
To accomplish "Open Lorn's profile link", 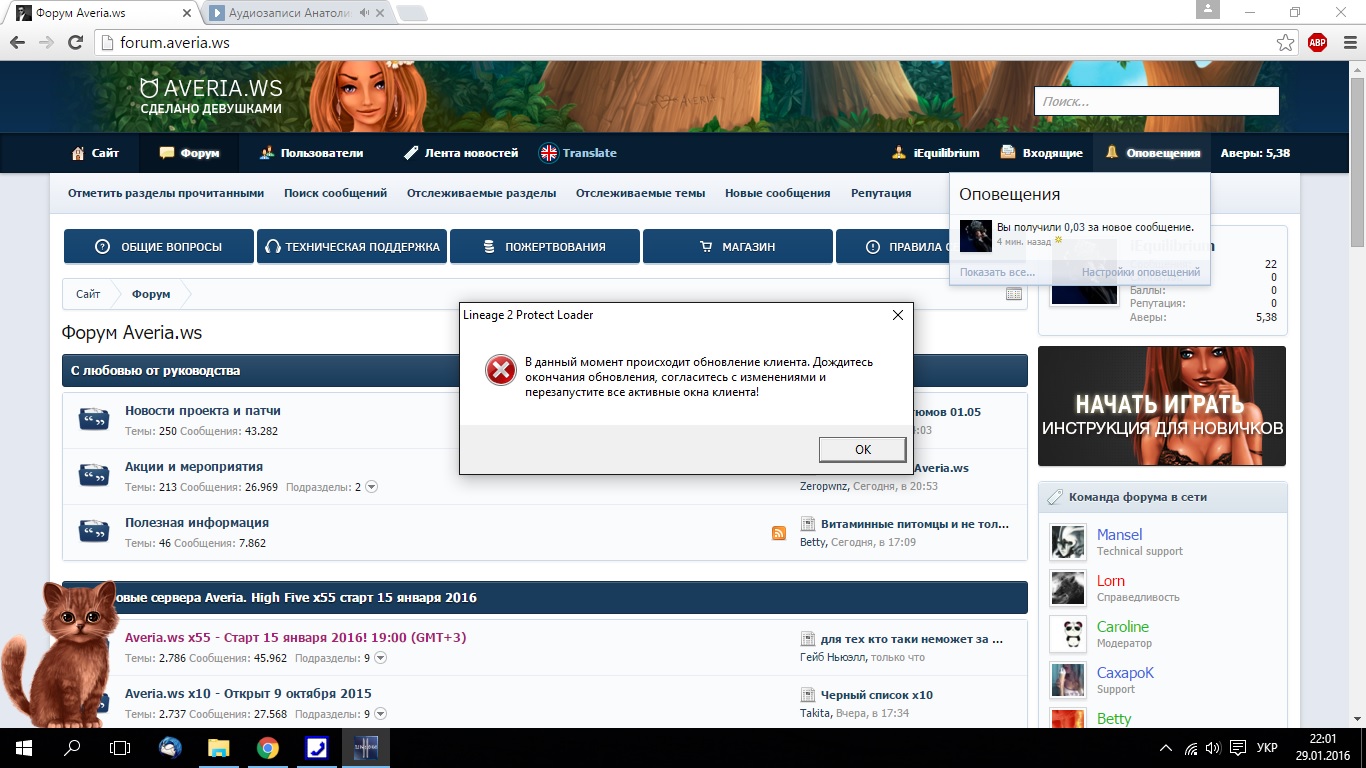I will pyautogui.click(x=1110, y=581).
